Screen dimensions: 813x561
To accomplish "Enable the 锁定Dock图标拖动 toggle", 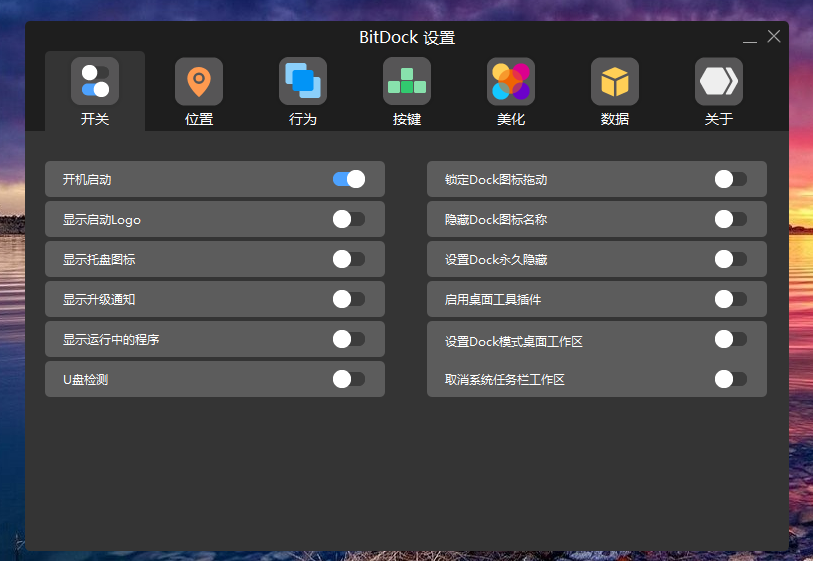I will click(731, 179).
